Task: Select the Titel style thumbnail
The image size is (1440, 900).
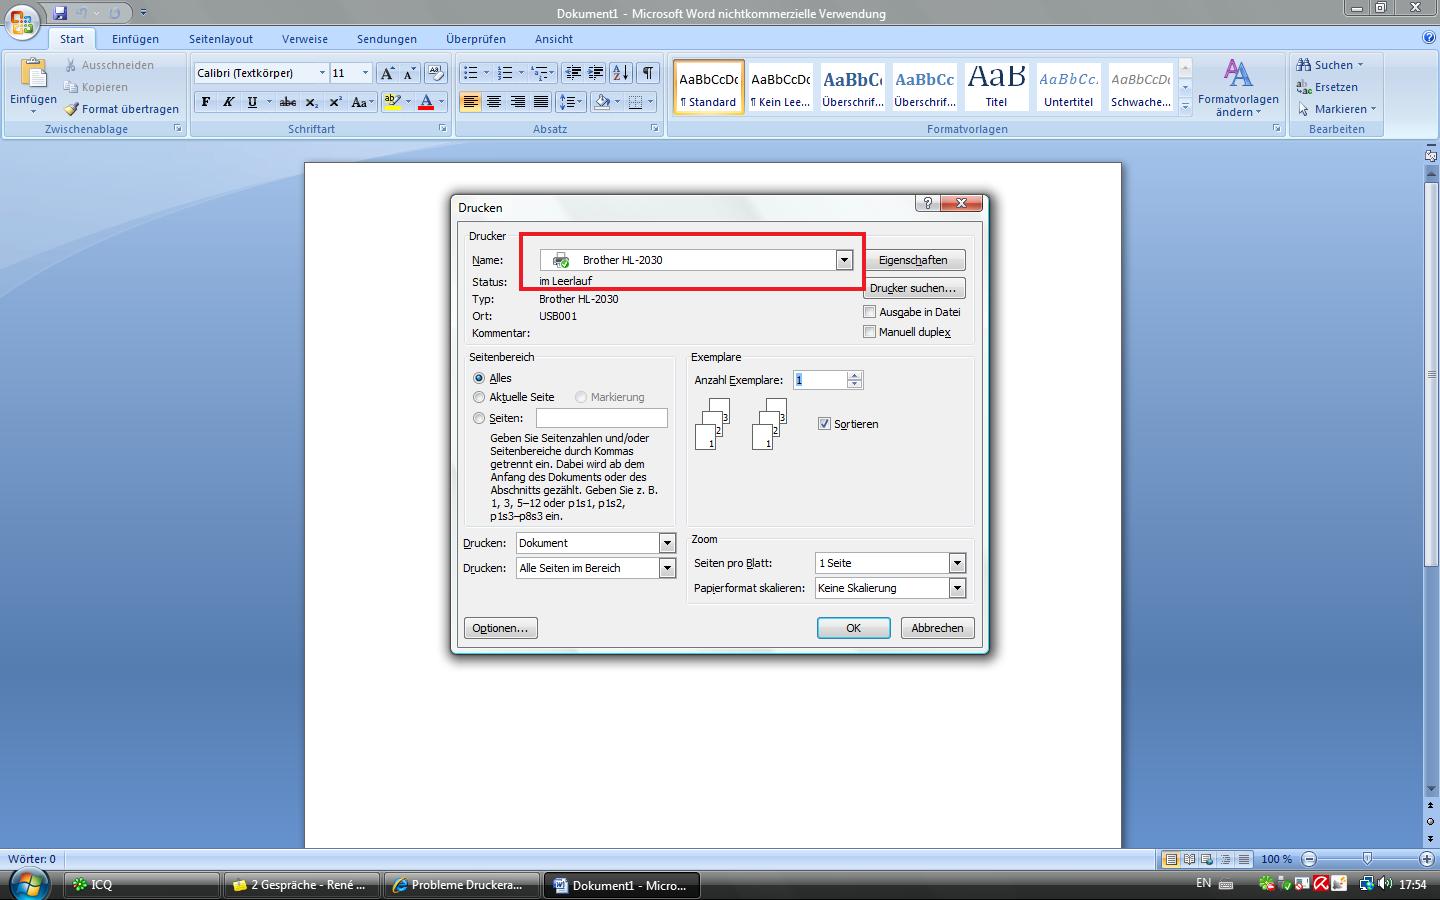Action: 996,86
